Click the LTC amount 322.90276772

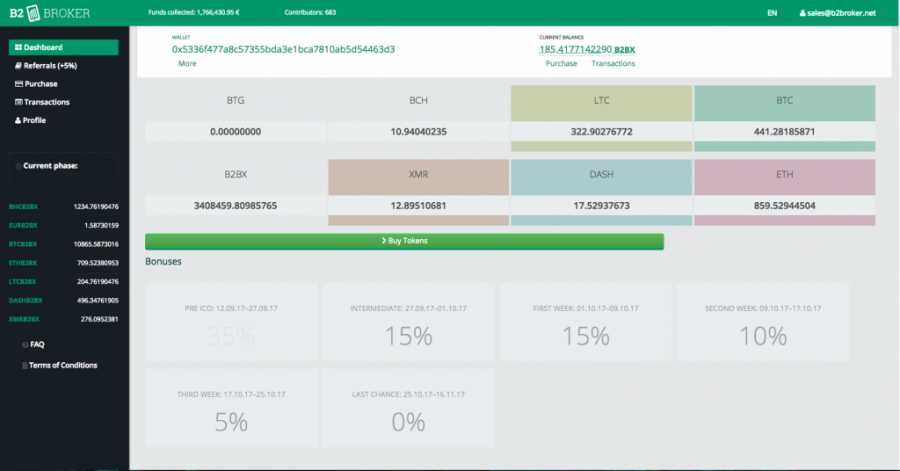click(x=602, y=131)
